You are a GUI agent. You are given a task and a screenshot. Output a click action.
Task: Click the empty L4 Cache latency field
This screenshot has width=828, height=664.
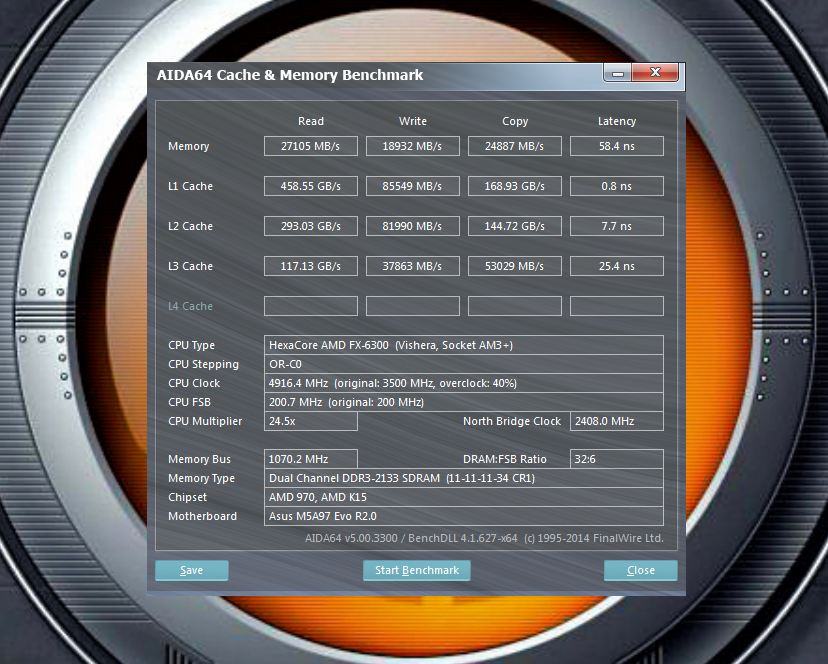(617, 306)
